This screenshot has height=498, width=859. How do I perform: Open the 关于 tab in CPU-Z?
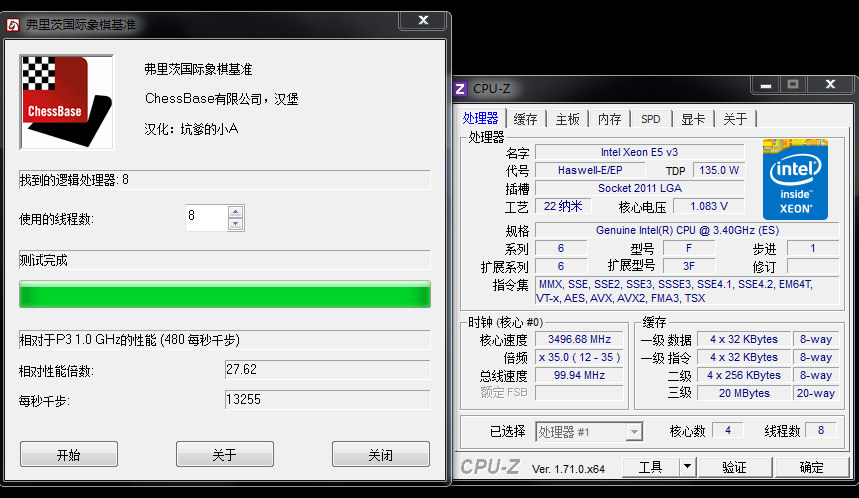pyautogui.click(x=735, y=119)
